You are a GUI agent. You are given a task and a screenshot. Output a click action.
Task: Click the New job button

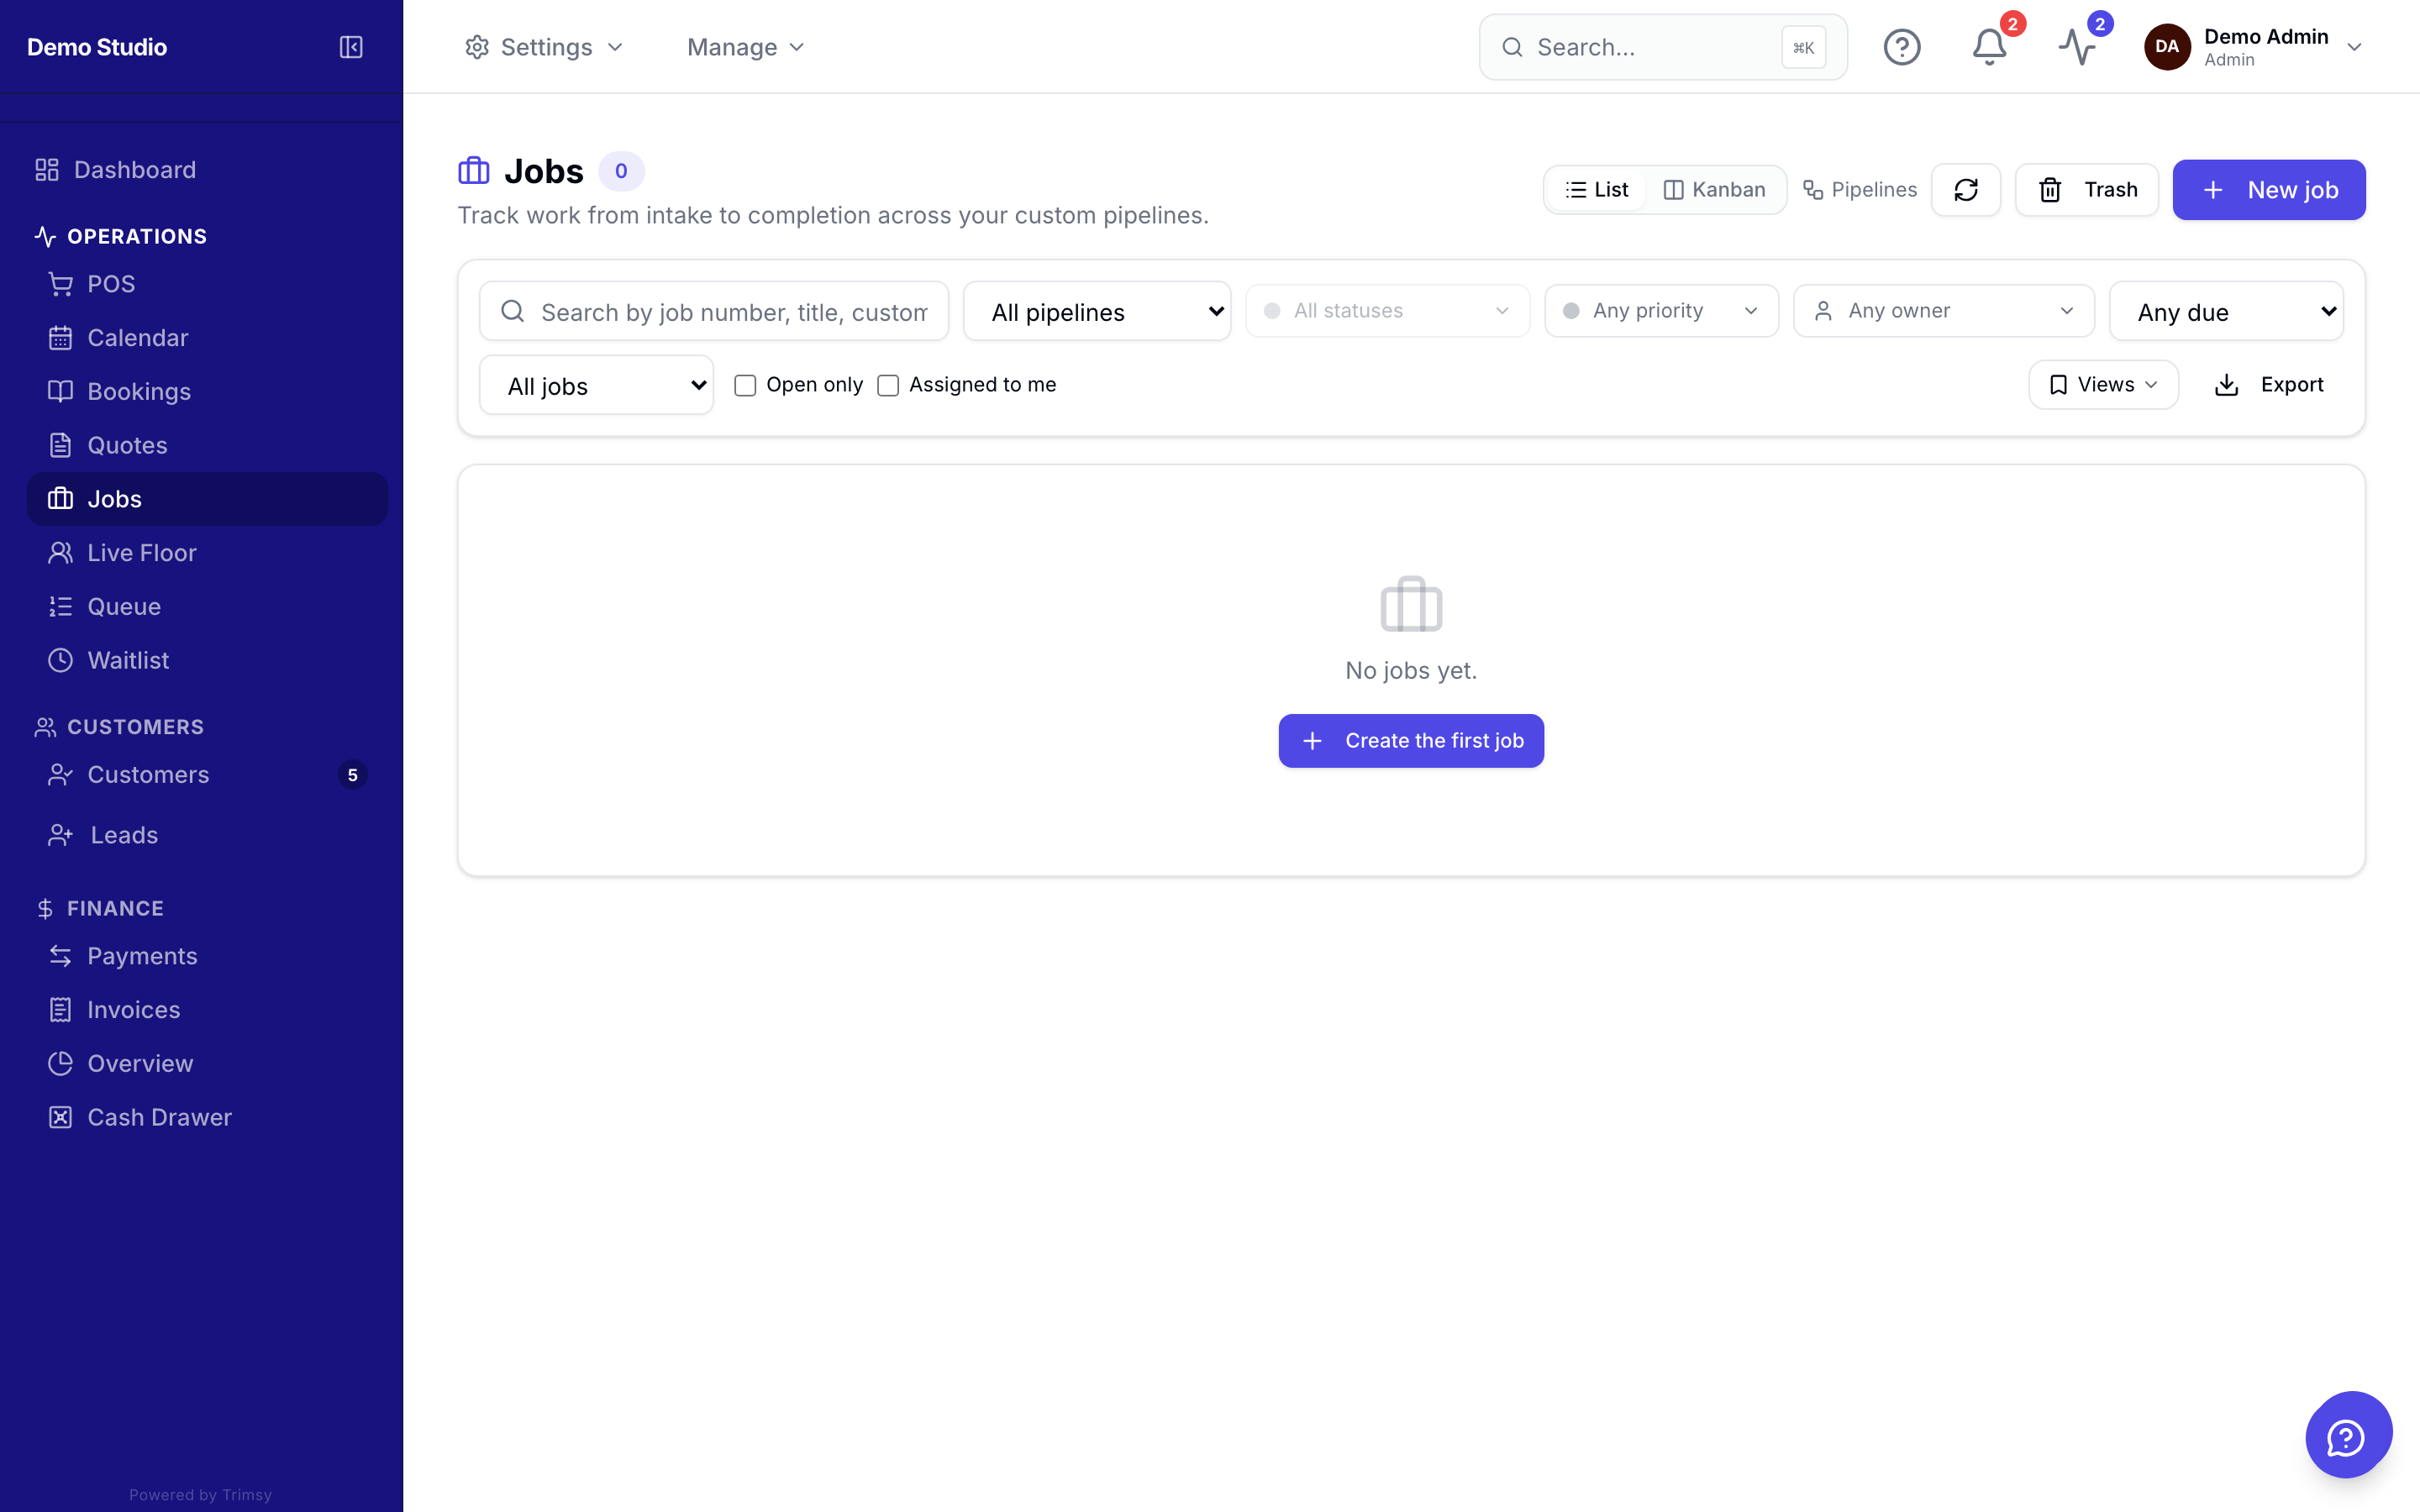2269,190
